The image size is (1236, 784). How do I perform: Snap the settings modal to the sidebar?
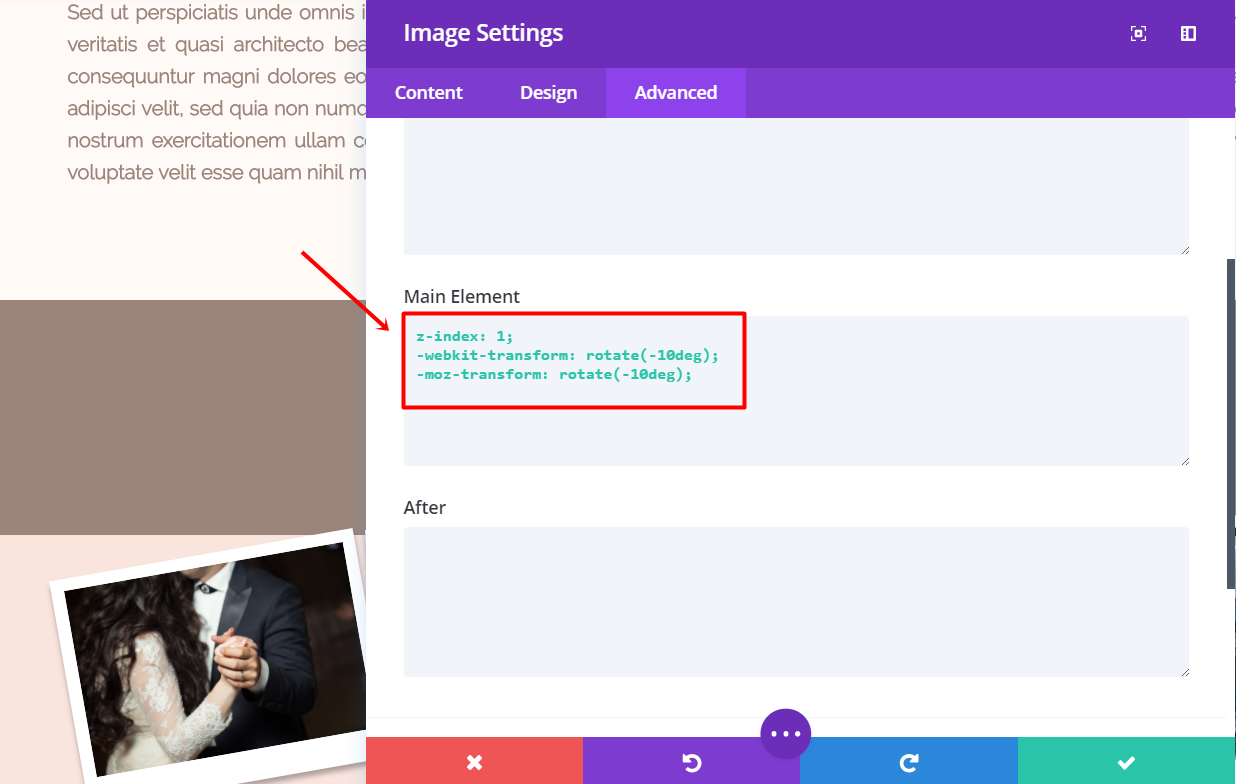coord(1188,34)
